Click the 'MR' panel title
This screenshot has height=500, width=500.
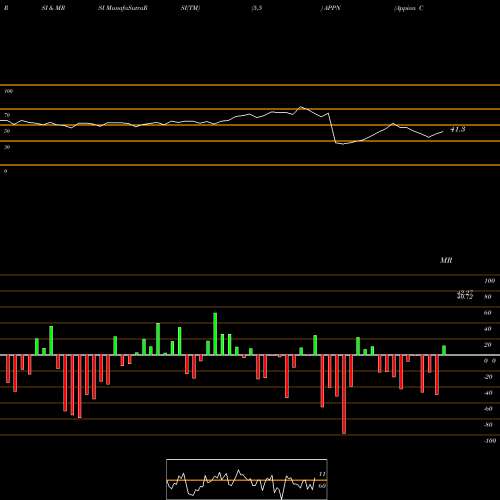[x=446, y=260]
